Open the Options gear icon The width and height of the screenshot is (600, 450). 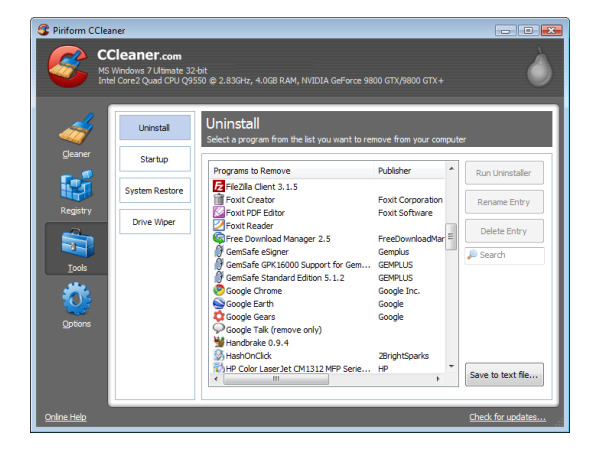pos(76,300)
